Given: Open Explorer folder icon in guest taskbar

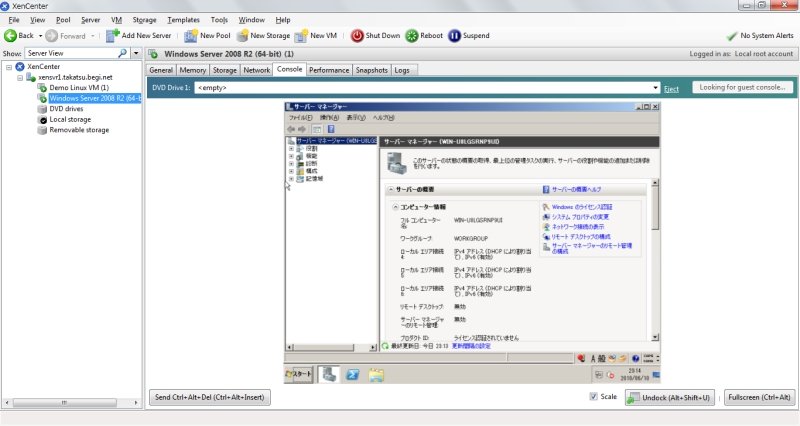Looking at the screenshot, I should coord(376,375).
